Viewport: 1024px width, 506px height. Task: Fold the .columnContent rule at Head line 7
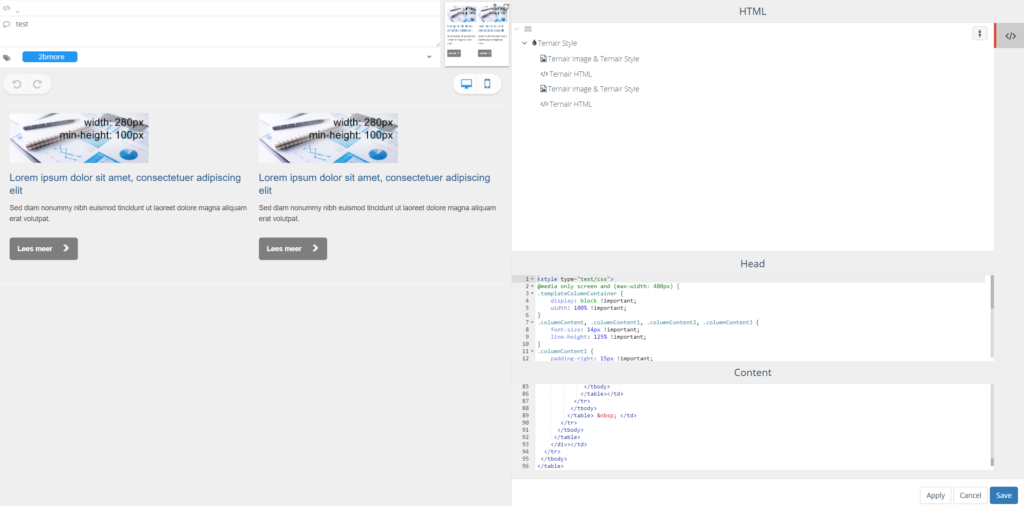533,323
